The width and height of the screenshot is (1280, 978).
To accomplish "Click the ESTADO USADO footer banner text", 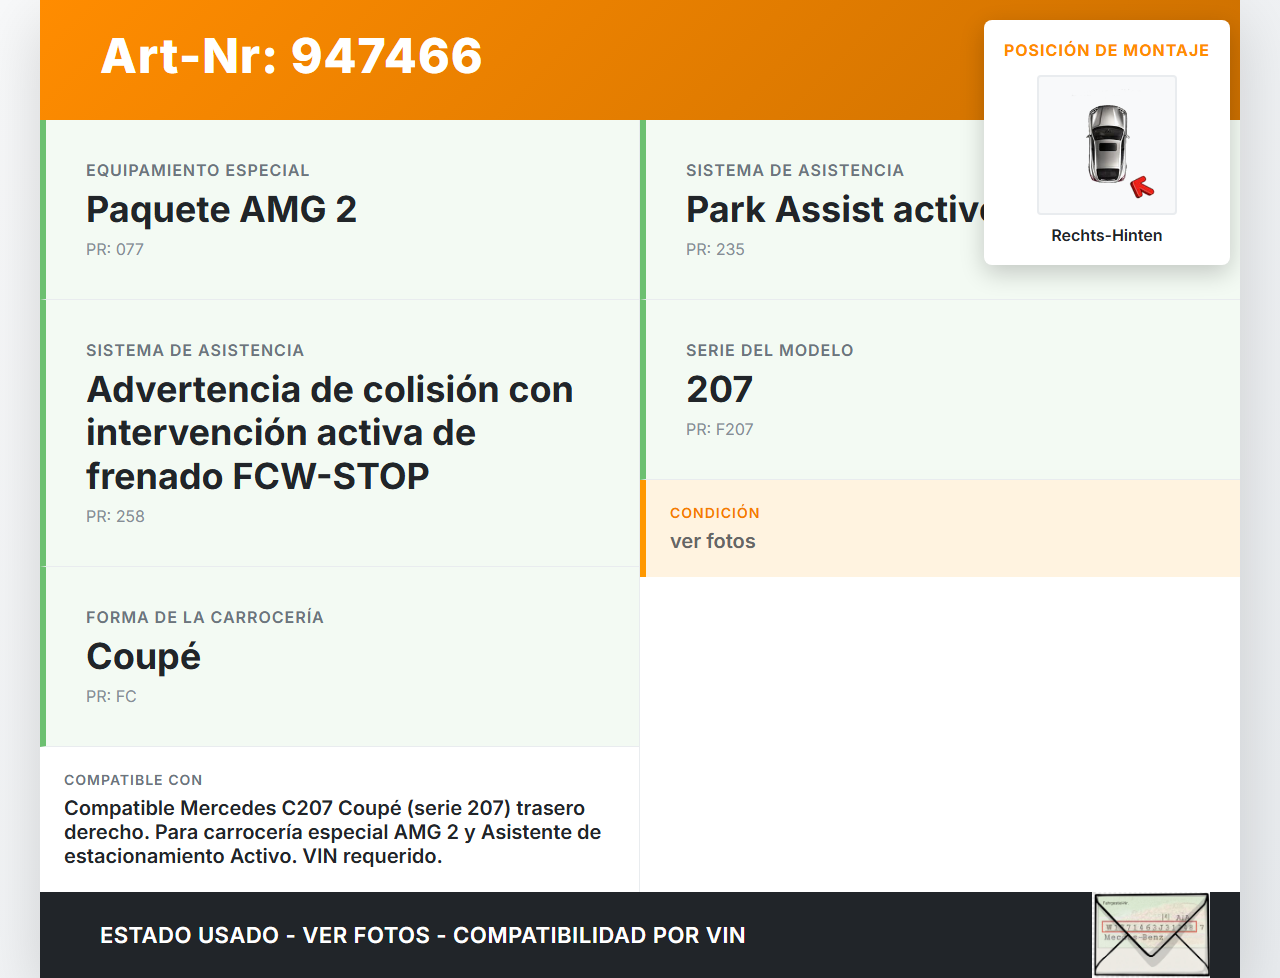I will click(422, 936).
